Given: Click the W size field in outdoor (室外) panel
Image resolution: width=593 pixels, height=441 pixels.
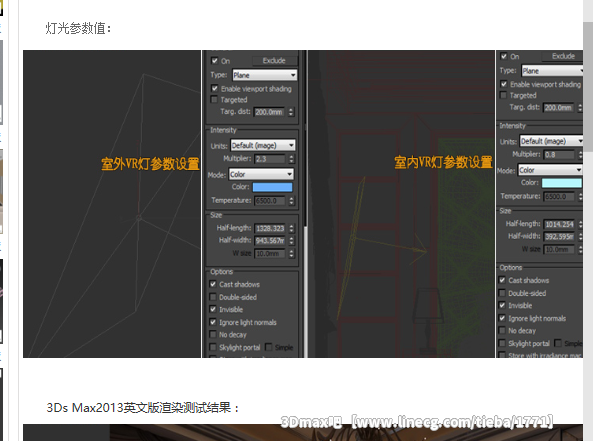Looking at the screenshot, I should point(270,253).
